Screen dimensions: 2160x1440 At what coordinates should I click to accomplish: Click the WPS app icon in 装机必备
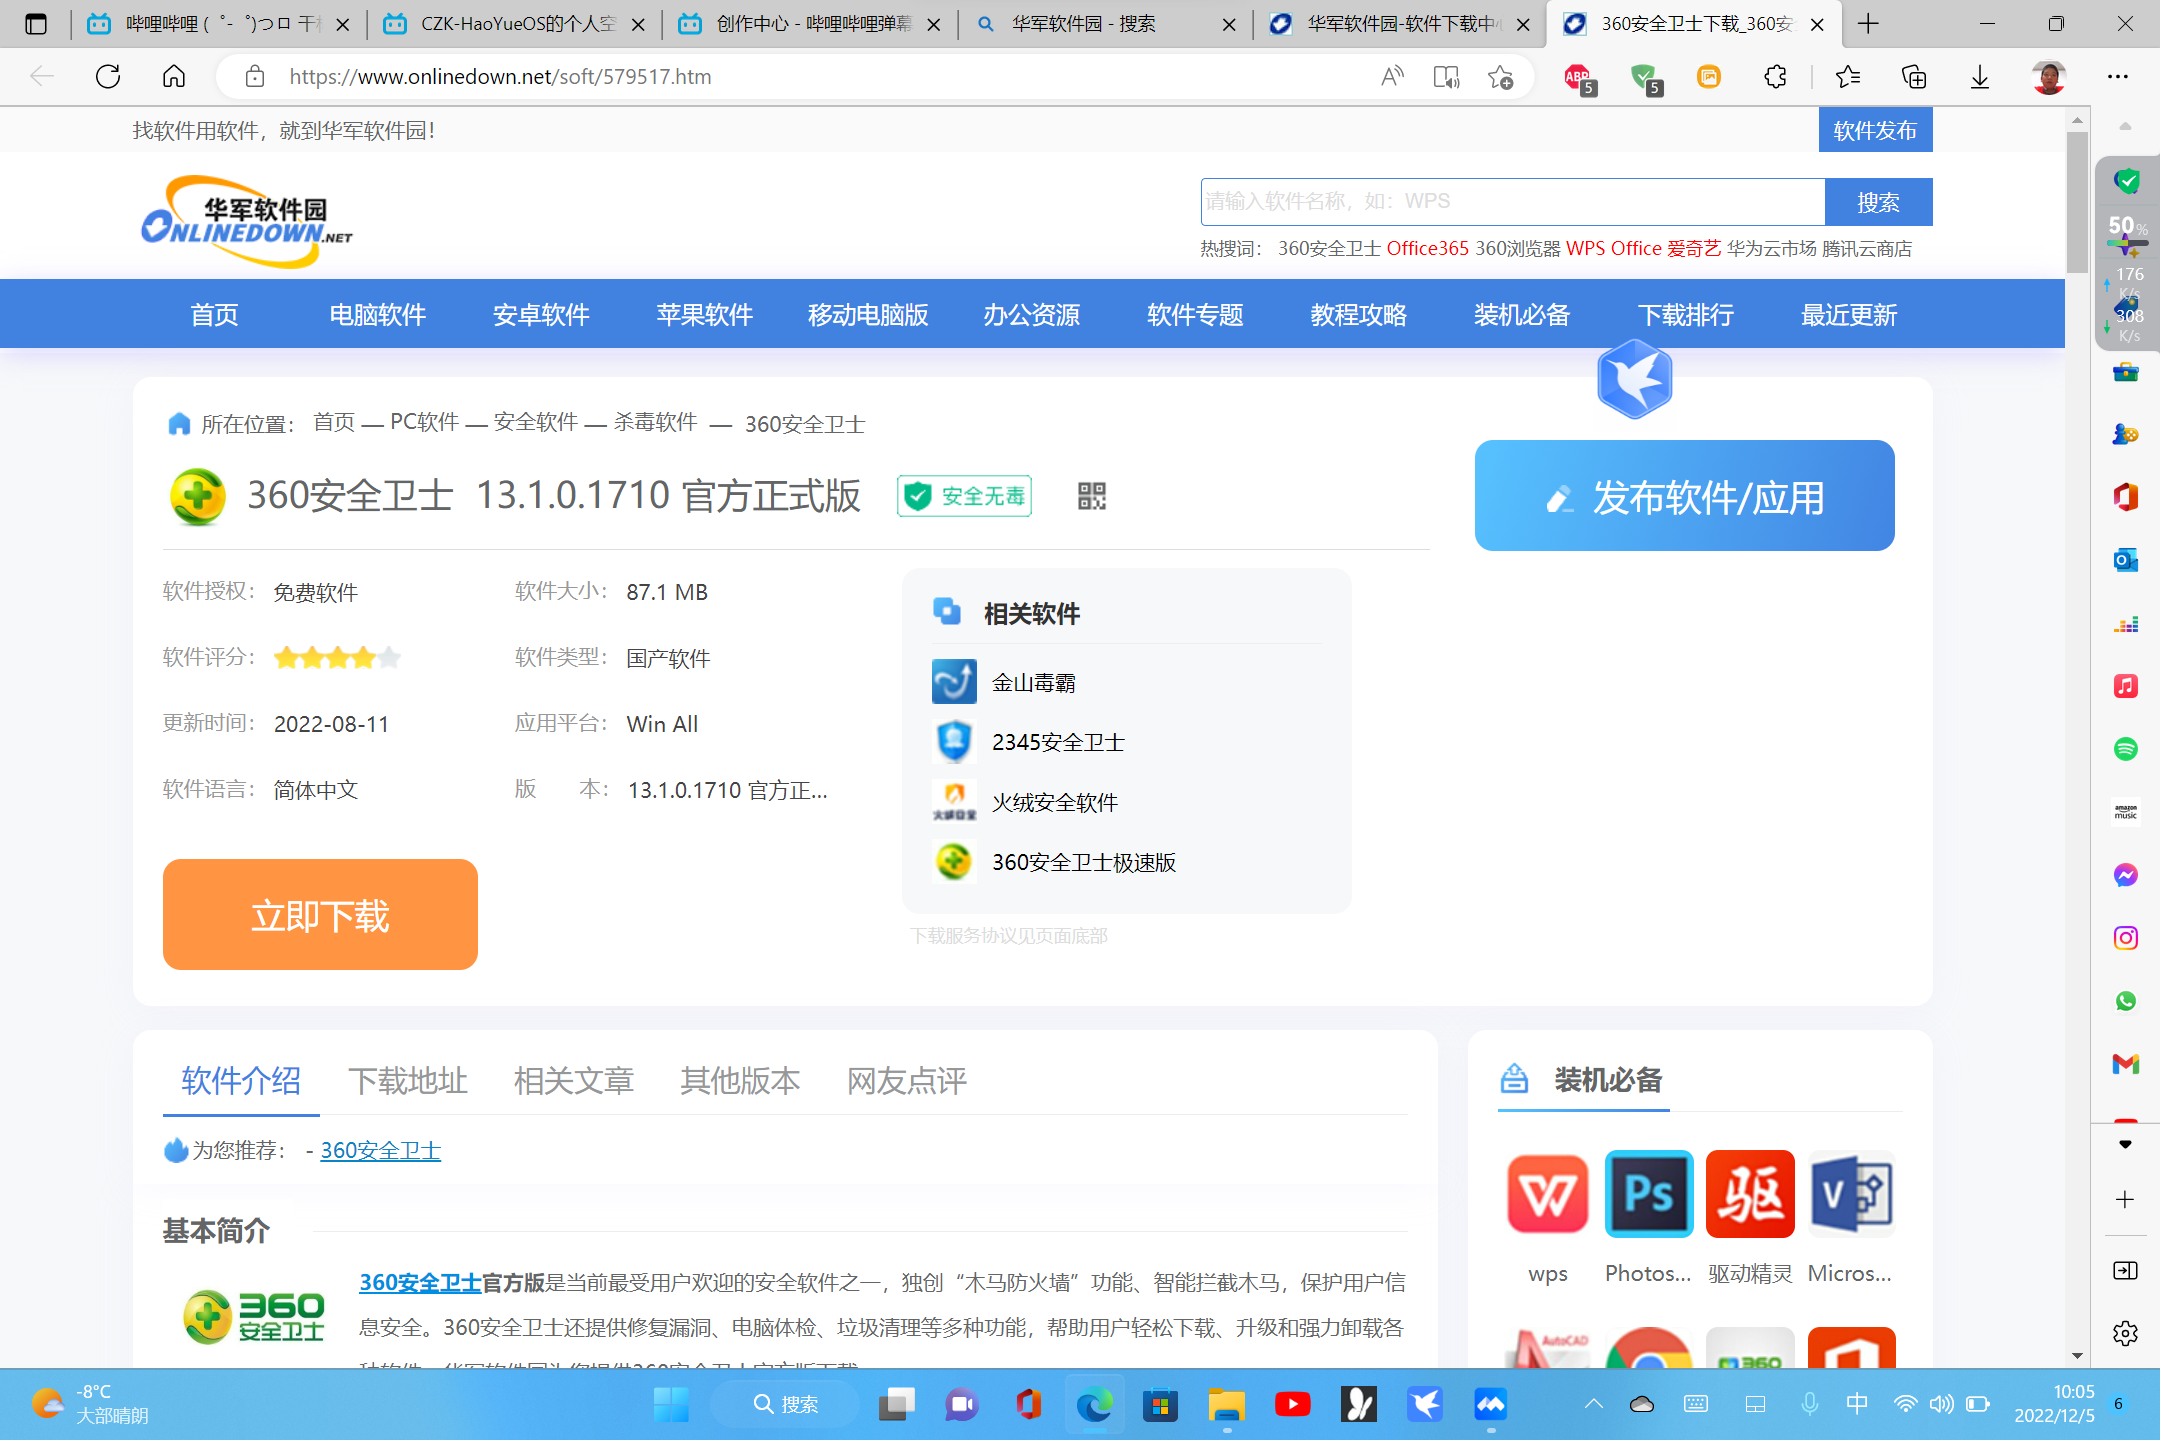click(1548, 1194)
